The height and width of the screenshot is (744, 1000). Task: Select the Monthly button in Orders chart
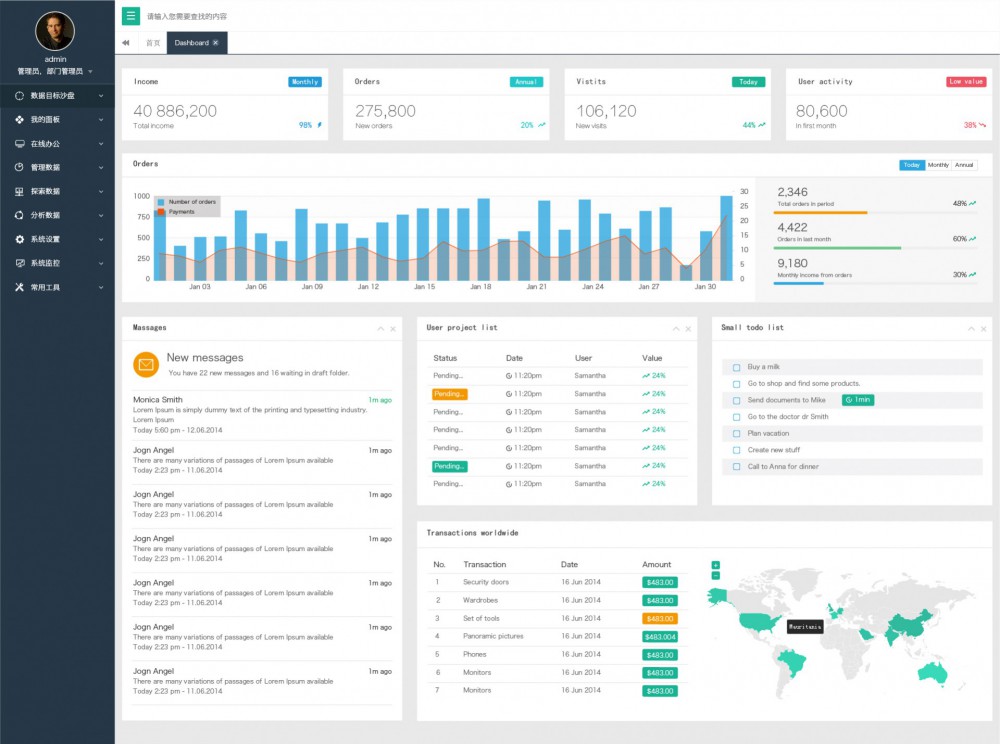click(x=938, y=165)
